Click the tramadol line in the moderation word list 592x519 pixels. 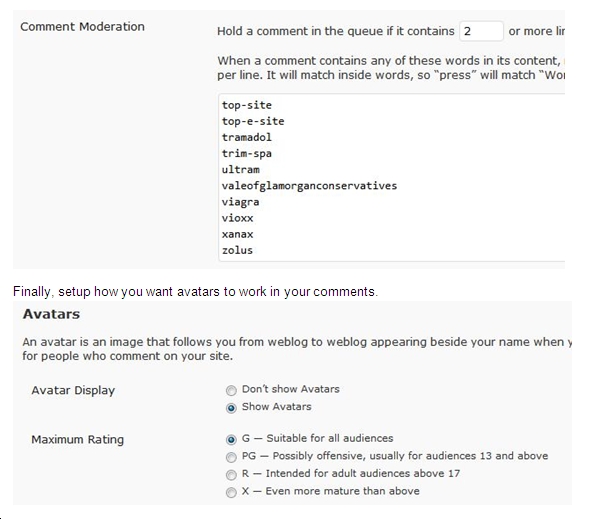(x=247, y=137)
